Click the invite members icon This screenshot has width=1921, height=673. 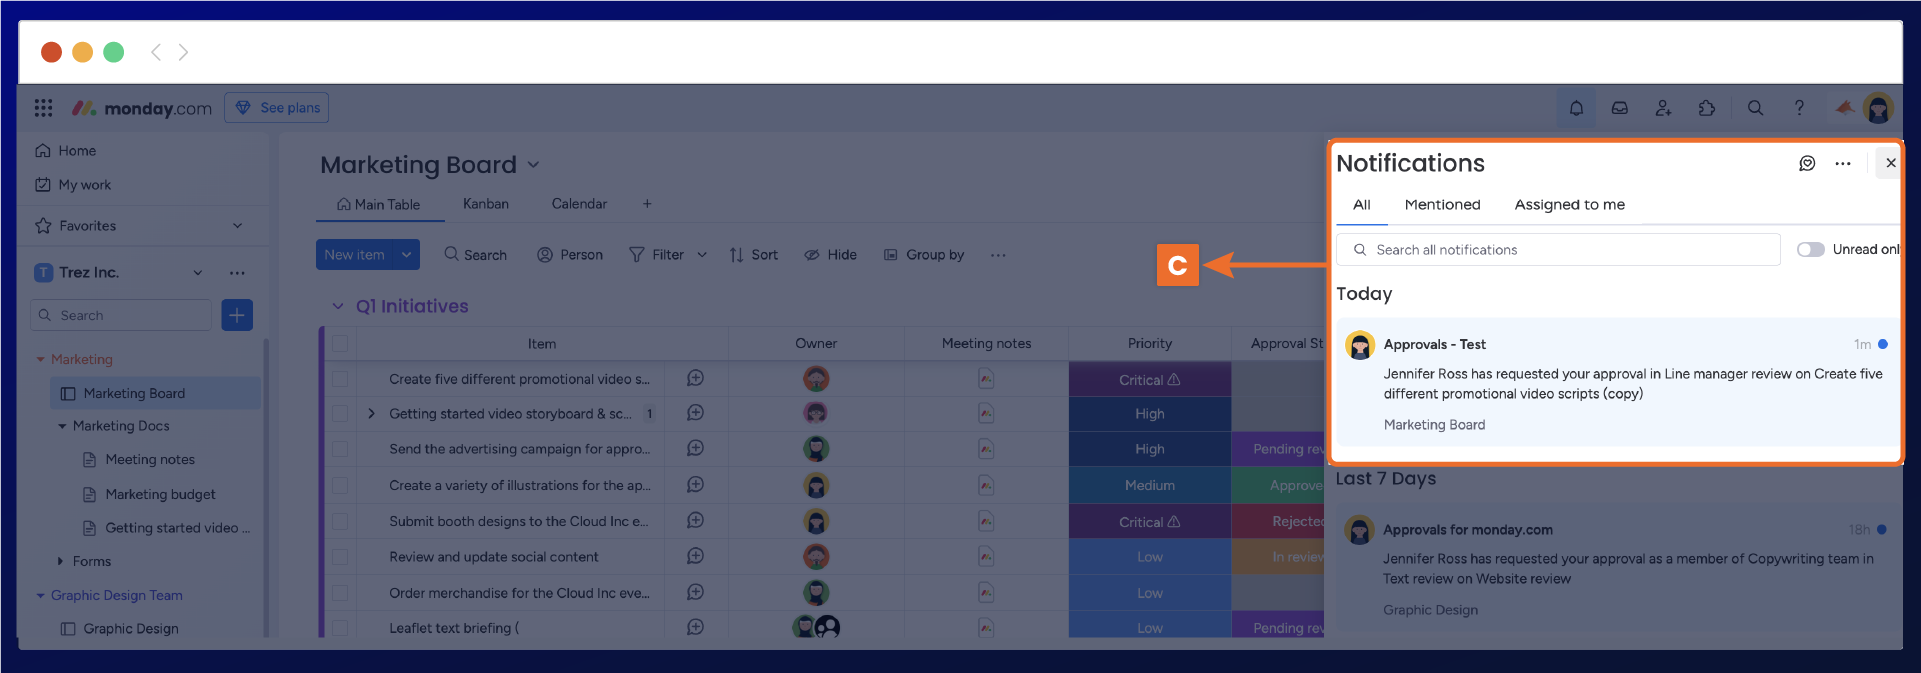(1663, 108)
